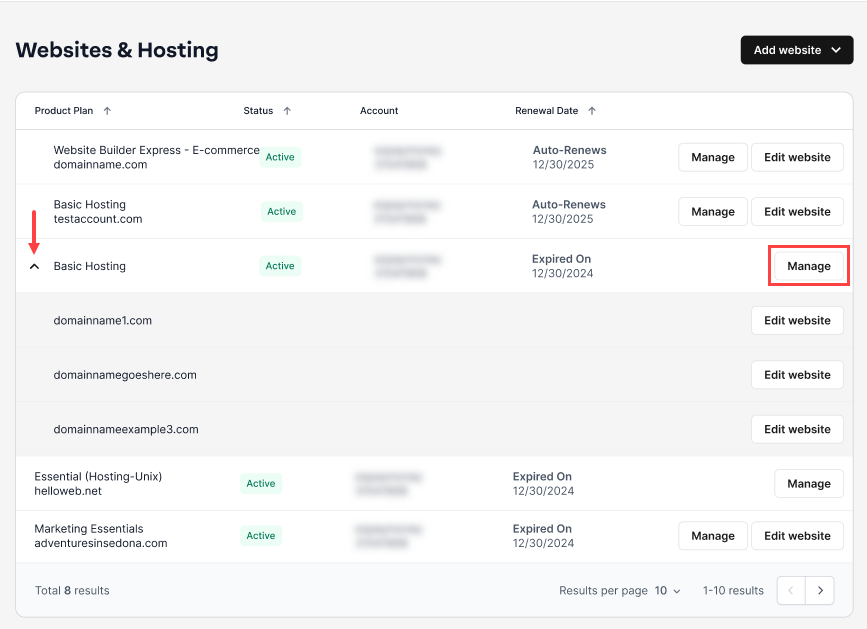Viewport: 867px width, 629px height.
Task: Edit website for testaccount.com
Action: tap(797, 212)
